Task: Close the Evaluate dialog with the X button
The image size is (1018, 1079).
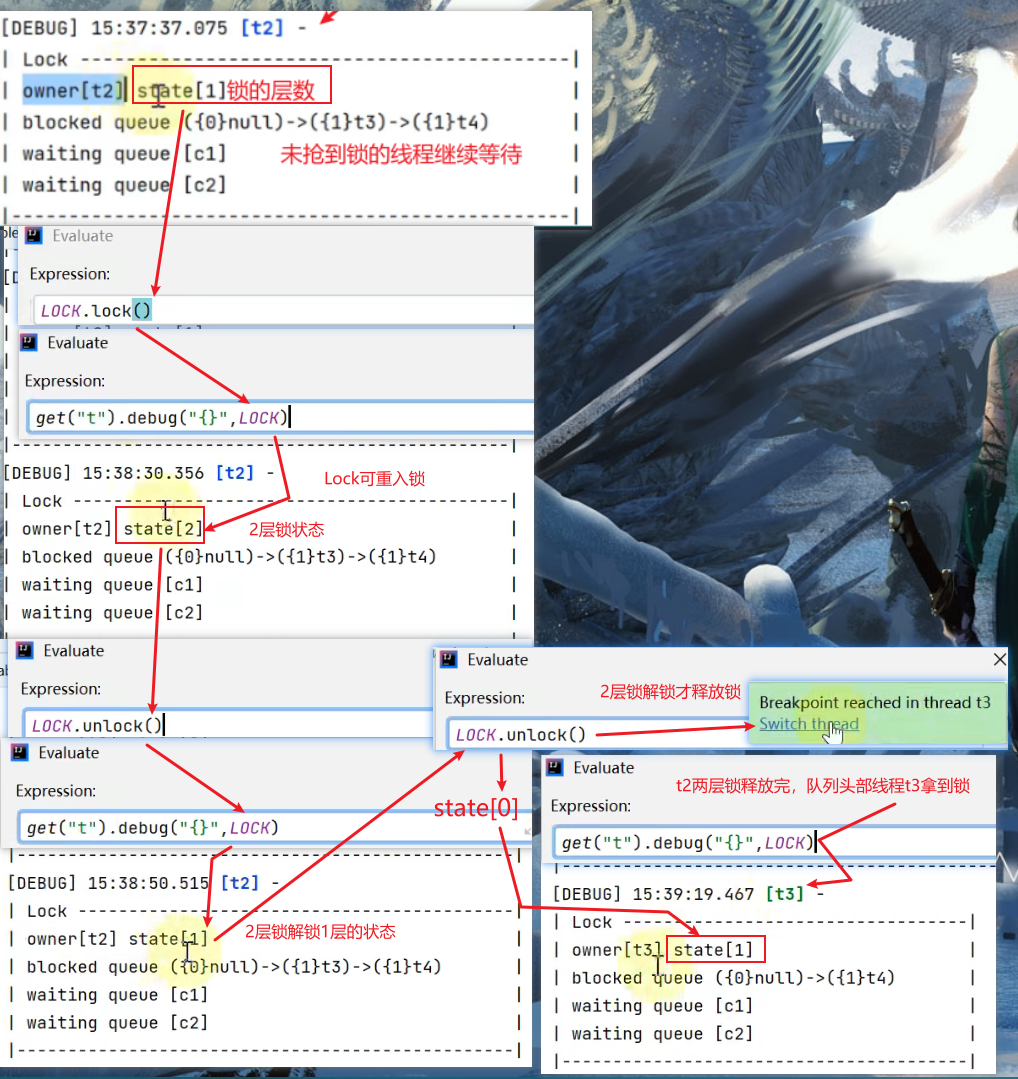Action: [999, 660]
